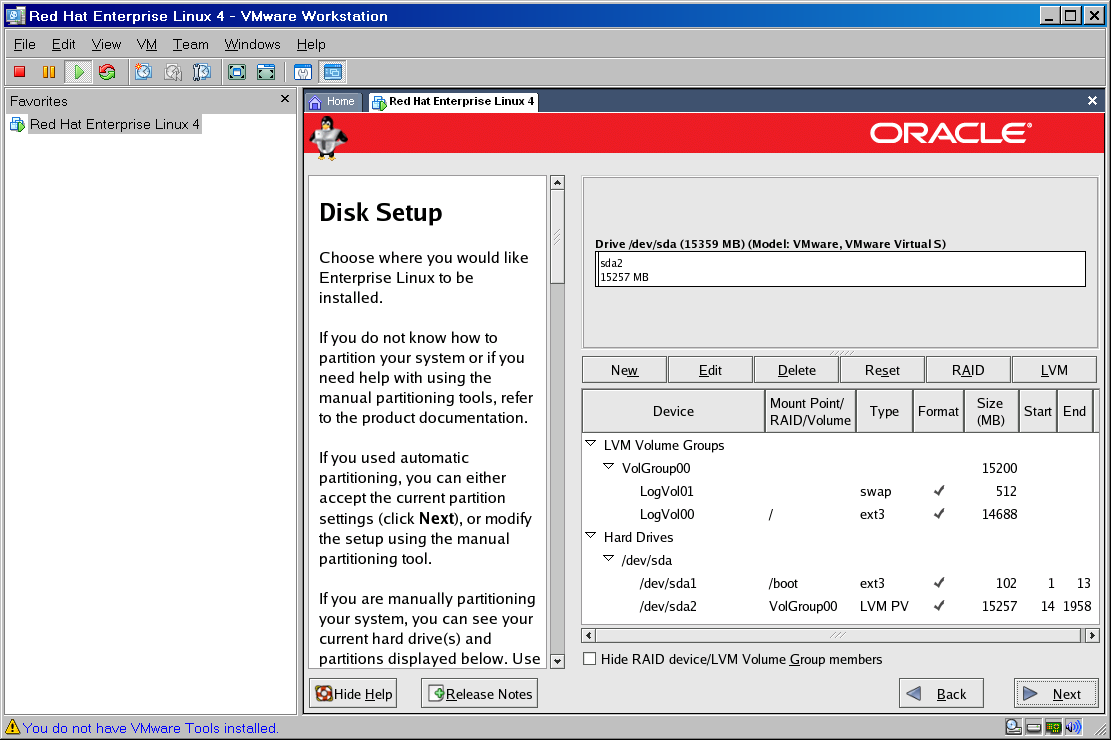This screenshot has width=1111, height=740.
Task: Click the network adapter status icon
Action: tap(1054, 727)
